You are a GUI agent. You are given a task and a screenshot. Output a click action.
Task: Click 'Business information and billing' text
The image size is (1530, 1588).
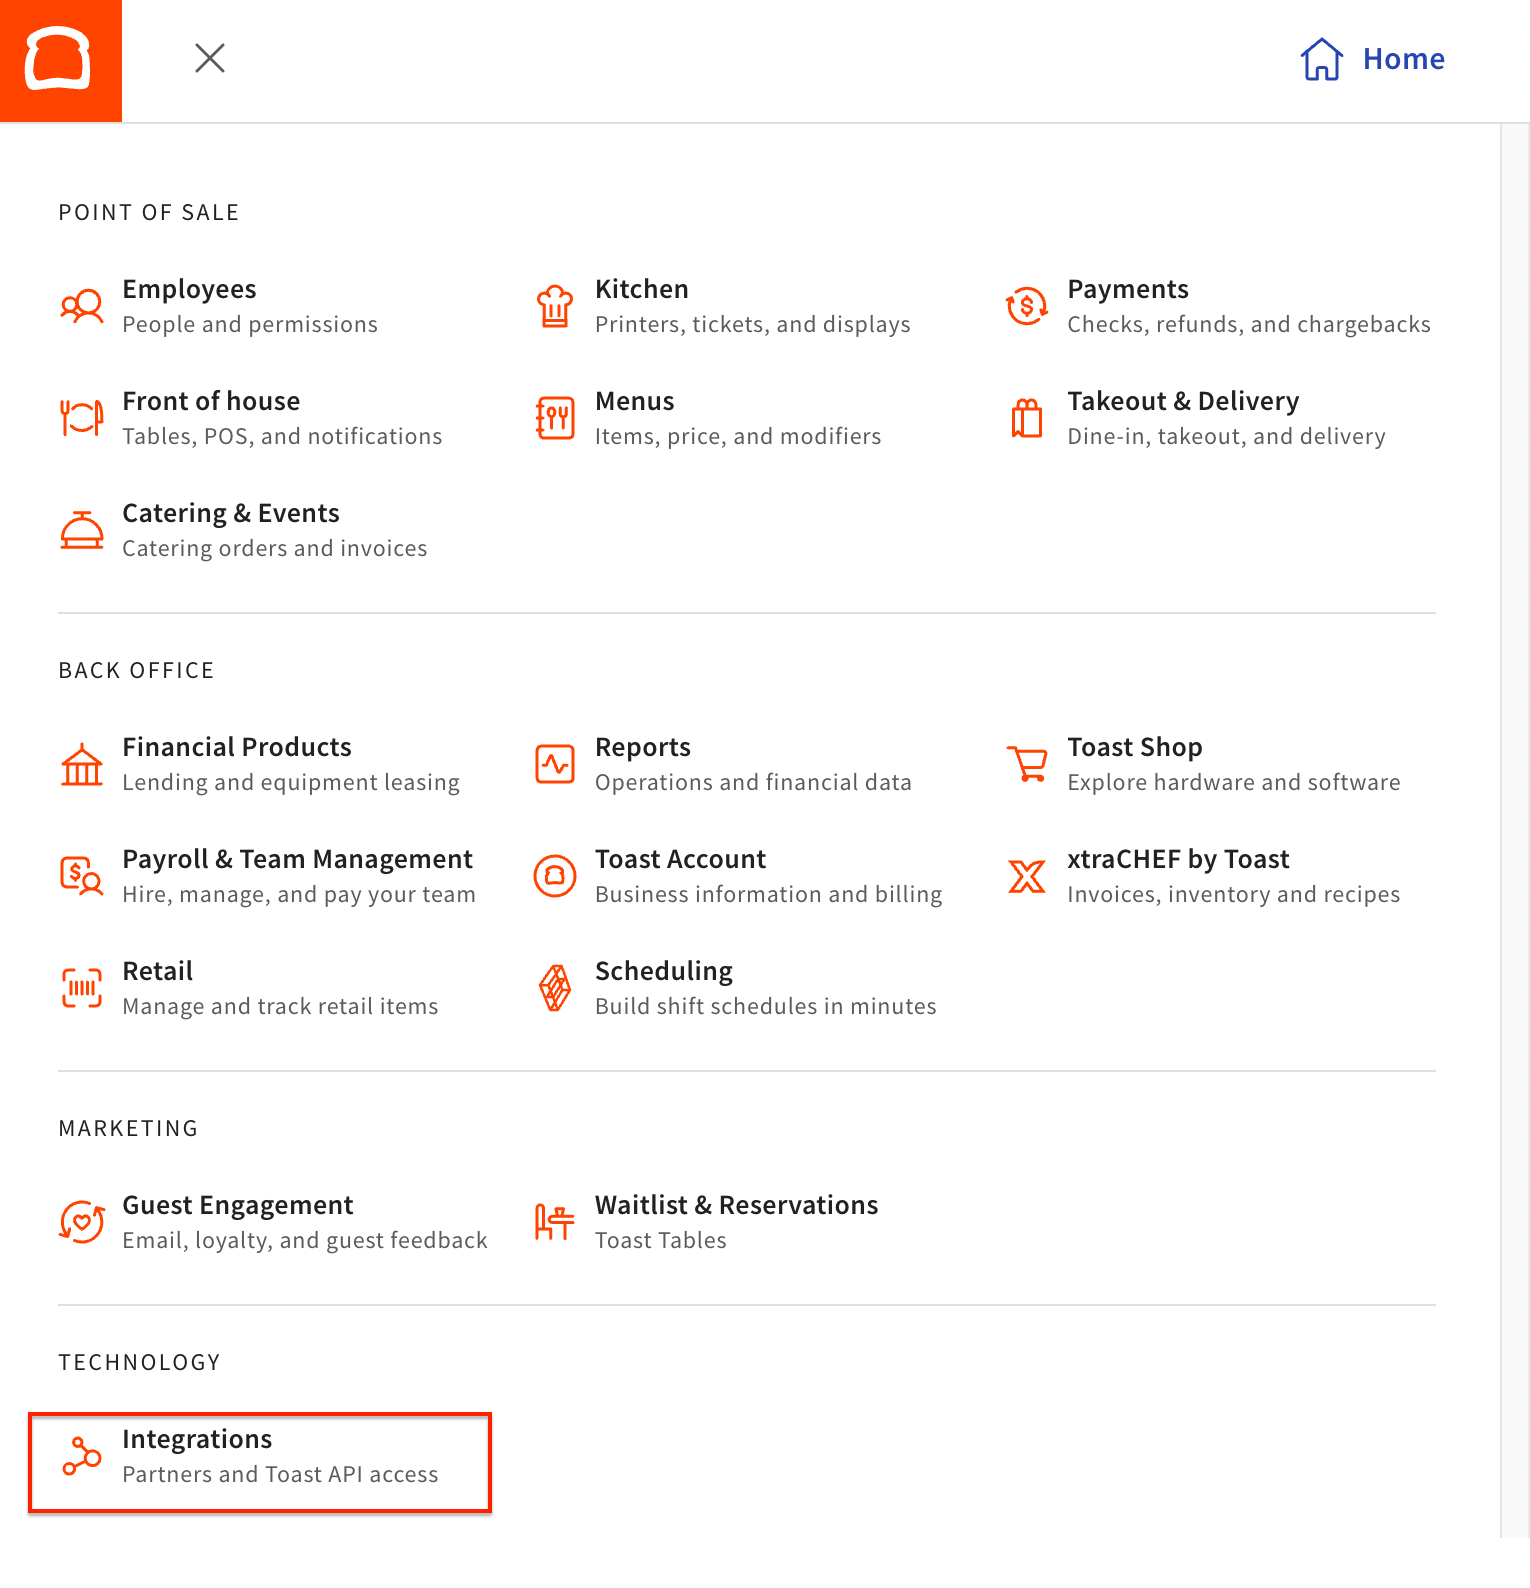click(769, 895)
